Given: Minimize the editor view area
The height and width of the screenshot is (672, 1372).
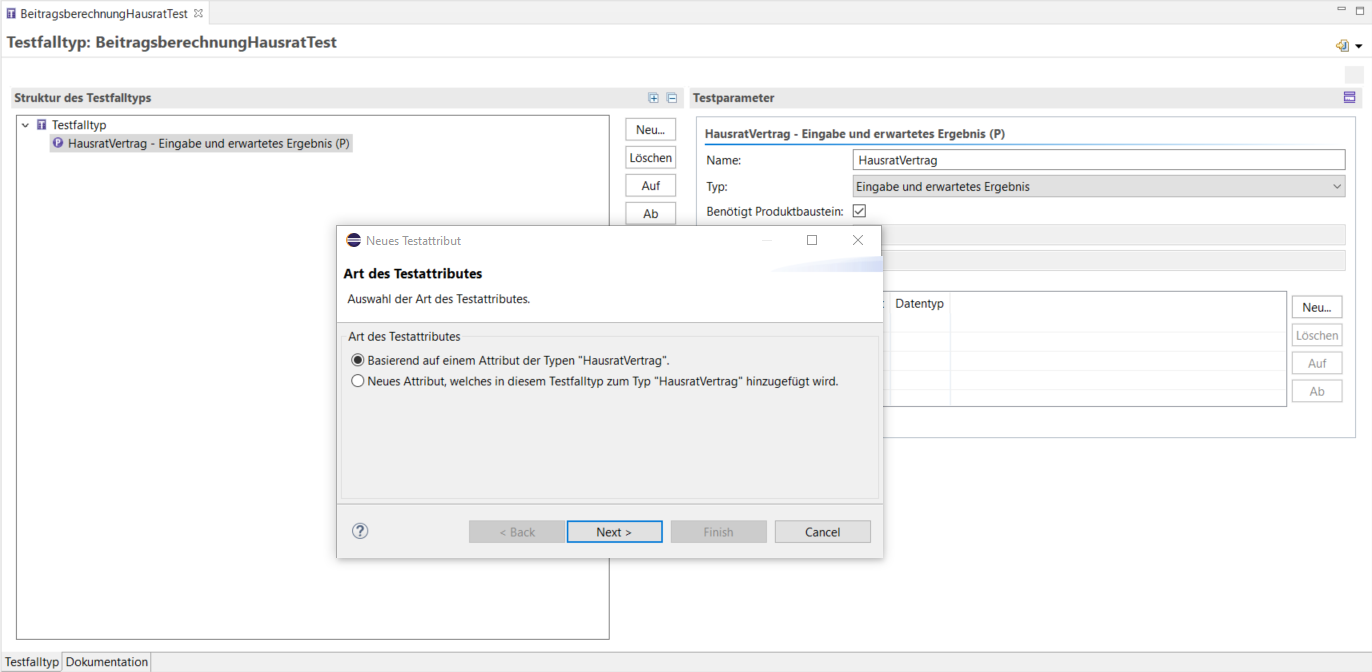Looking at the screenshot, I should pyautogui.click(x=1342, y=9).
